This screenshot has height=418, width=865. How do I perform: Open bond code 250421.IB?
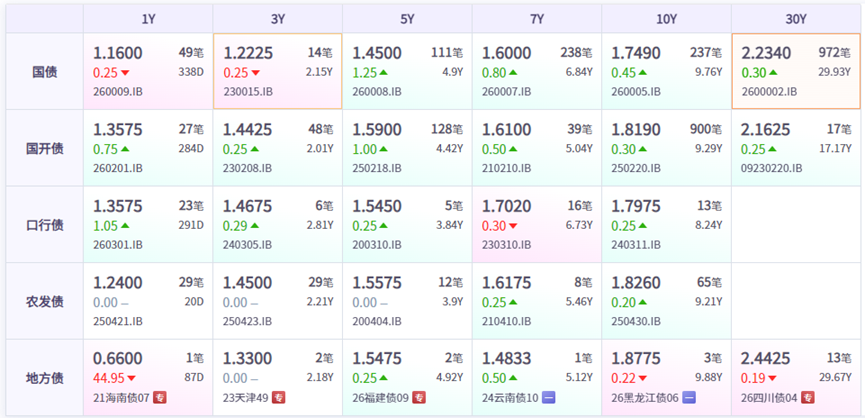click(x=118, y=321)
